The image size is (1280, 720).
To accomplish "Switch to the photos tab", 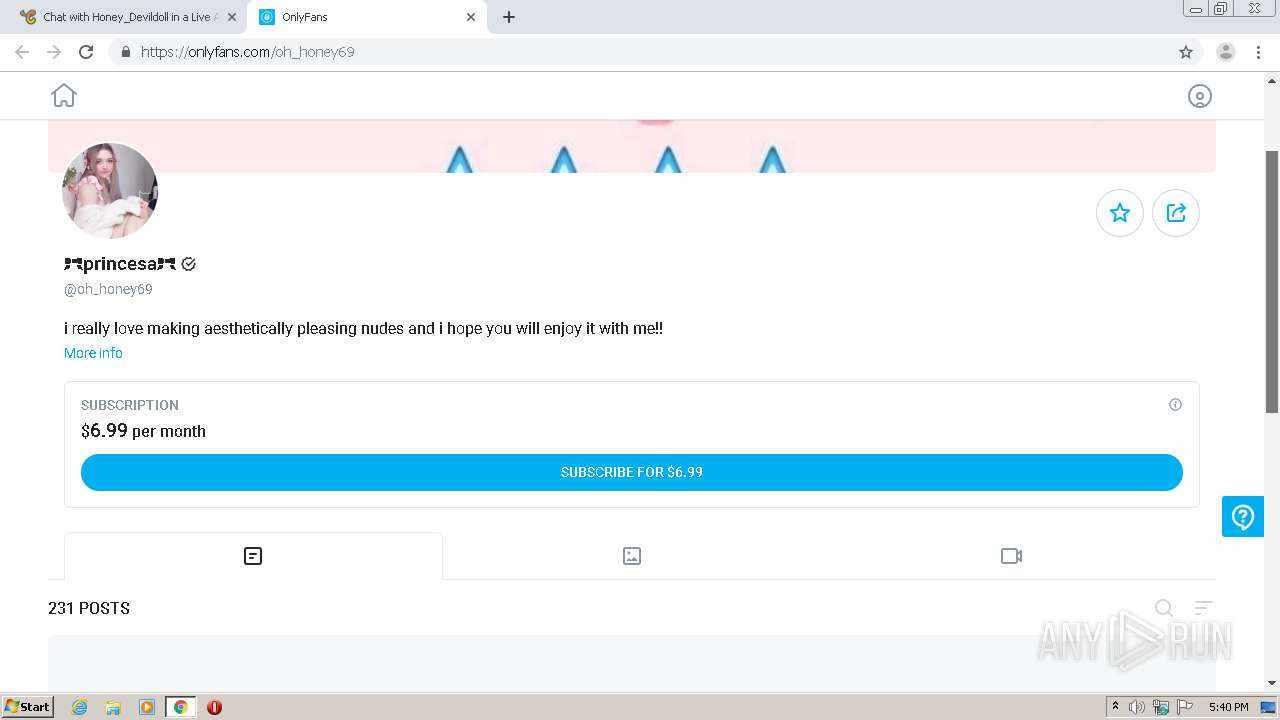I will point(632,556).
